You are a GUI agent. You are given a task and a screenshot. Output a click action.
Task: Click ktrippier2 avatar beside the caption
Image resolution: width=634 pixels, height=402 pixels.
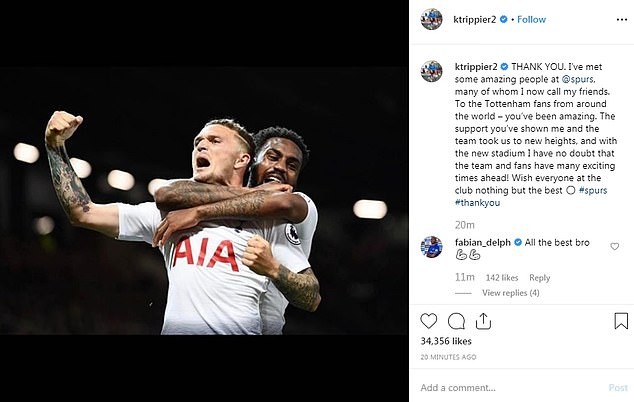(431, 71)
